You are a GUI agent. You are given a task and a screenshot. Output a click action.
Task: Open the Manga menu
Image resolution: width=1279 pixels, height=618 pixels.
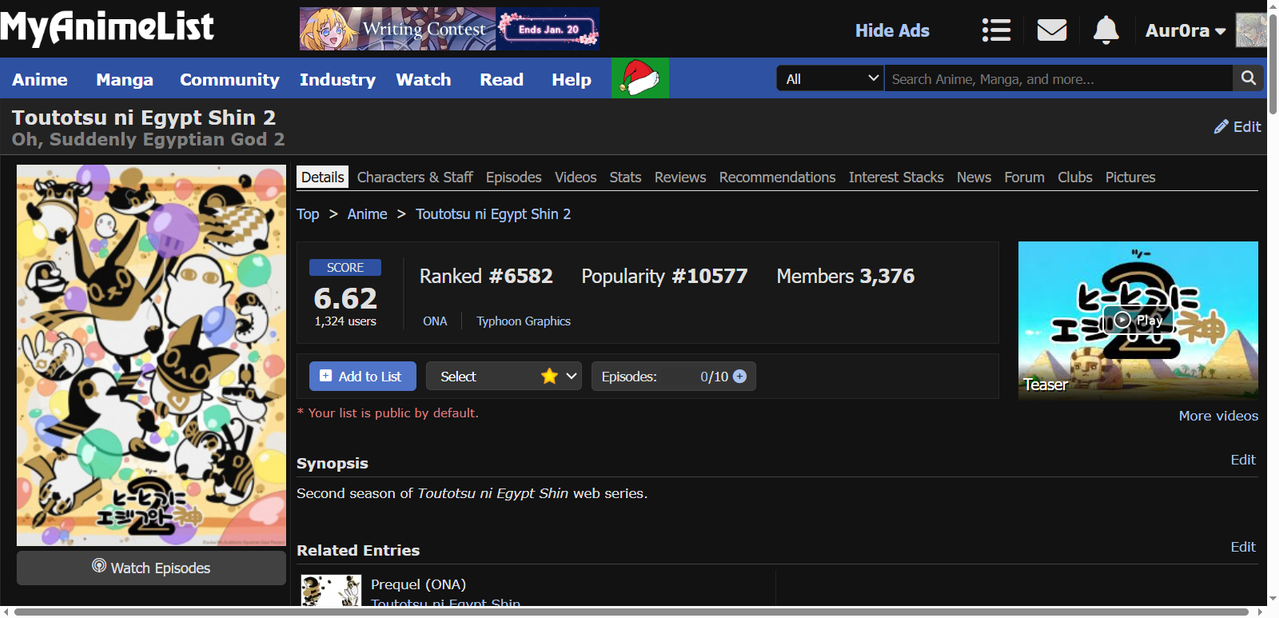click(x=125, y=79)
